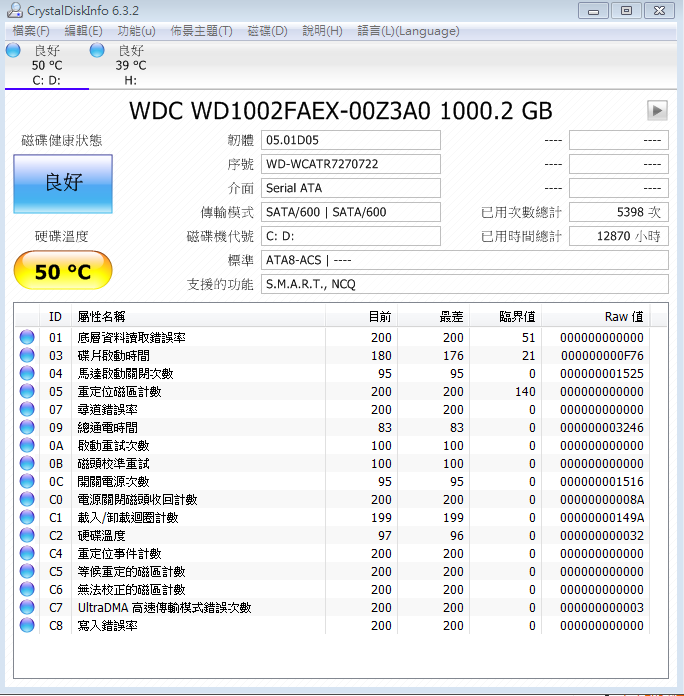Open the 說明(H) menu
This screenshot has height=696, width=684.
pyautogui.click(x=322, y=31)
